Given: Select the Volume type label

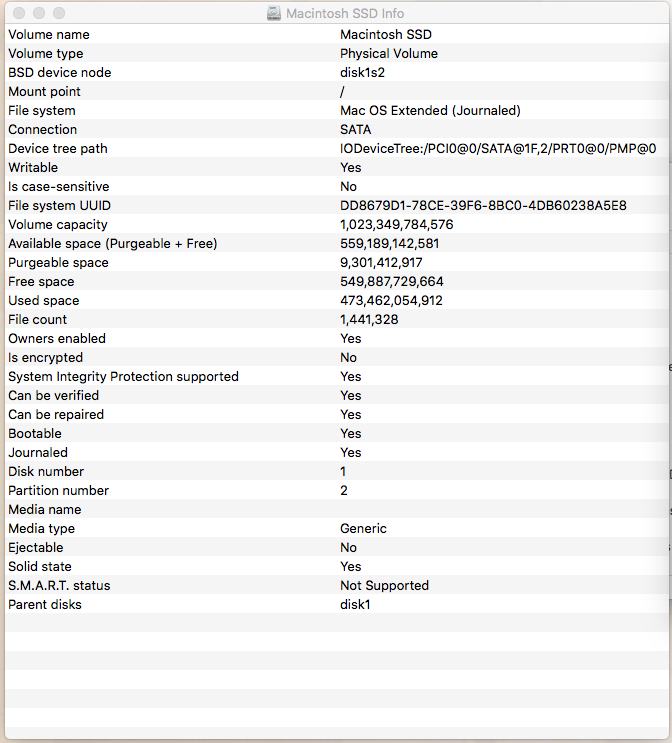Looking at the screenshot, I should 45,54.
